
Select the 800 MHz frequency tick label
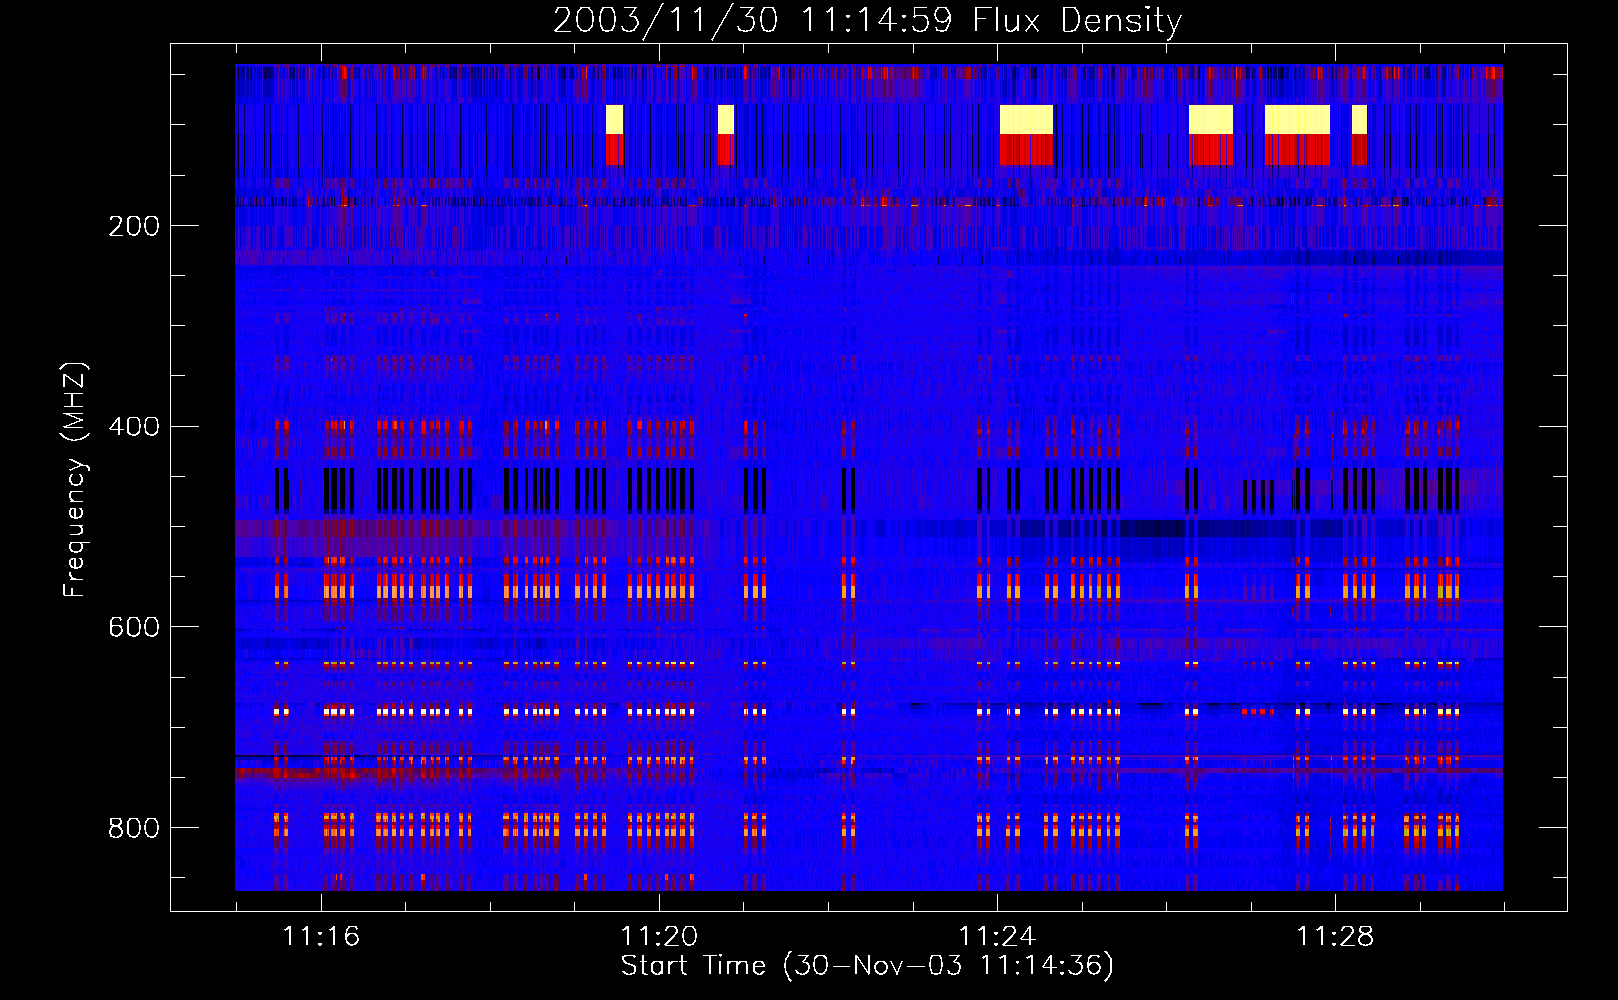pyautogui.click(x=134, y=828)
